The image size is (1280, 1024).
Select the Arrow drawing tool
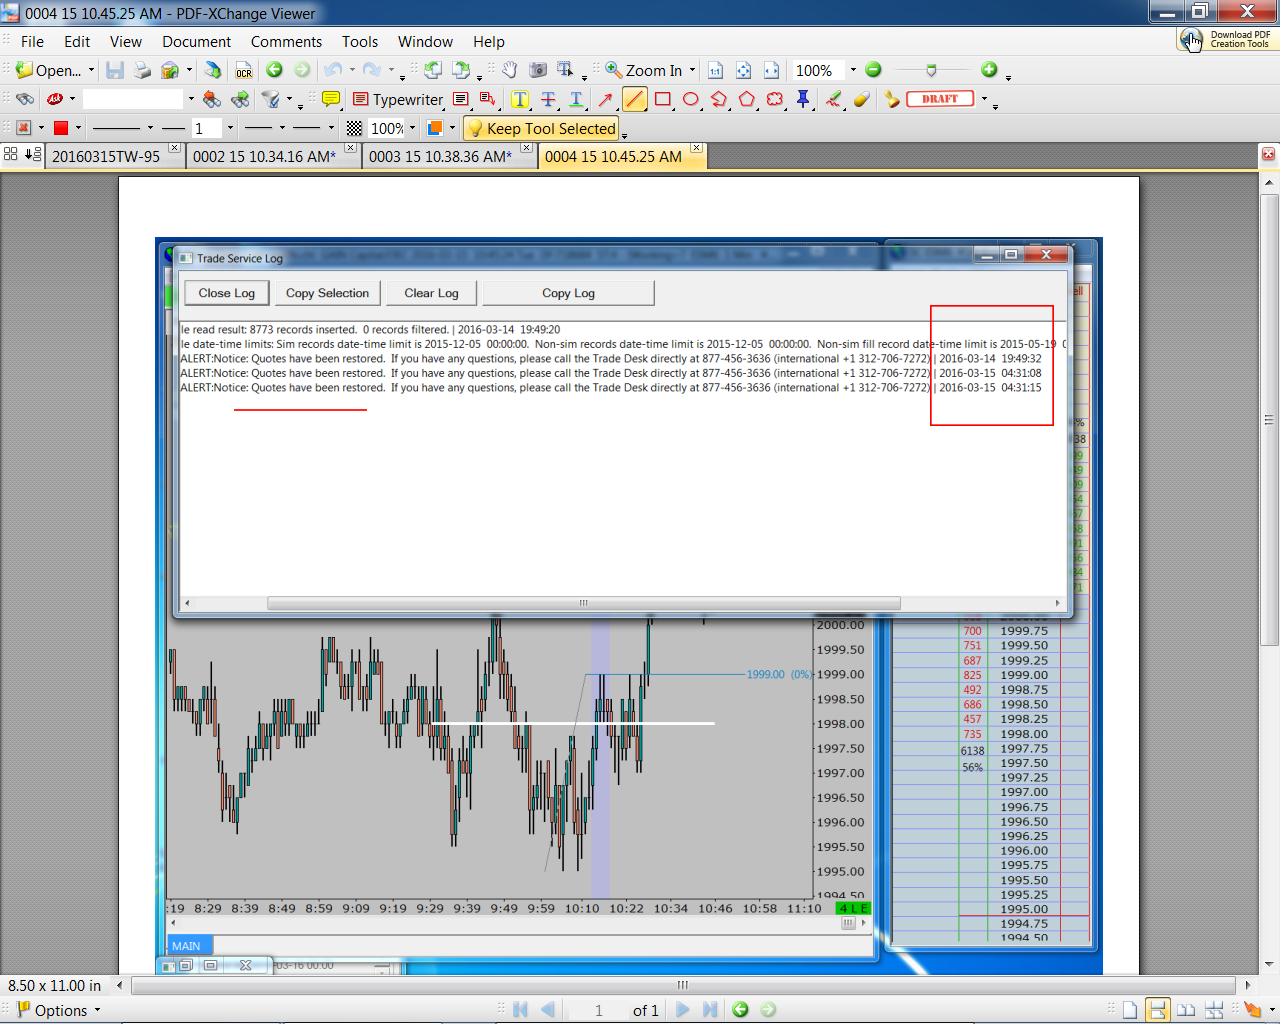pos(605,99)
